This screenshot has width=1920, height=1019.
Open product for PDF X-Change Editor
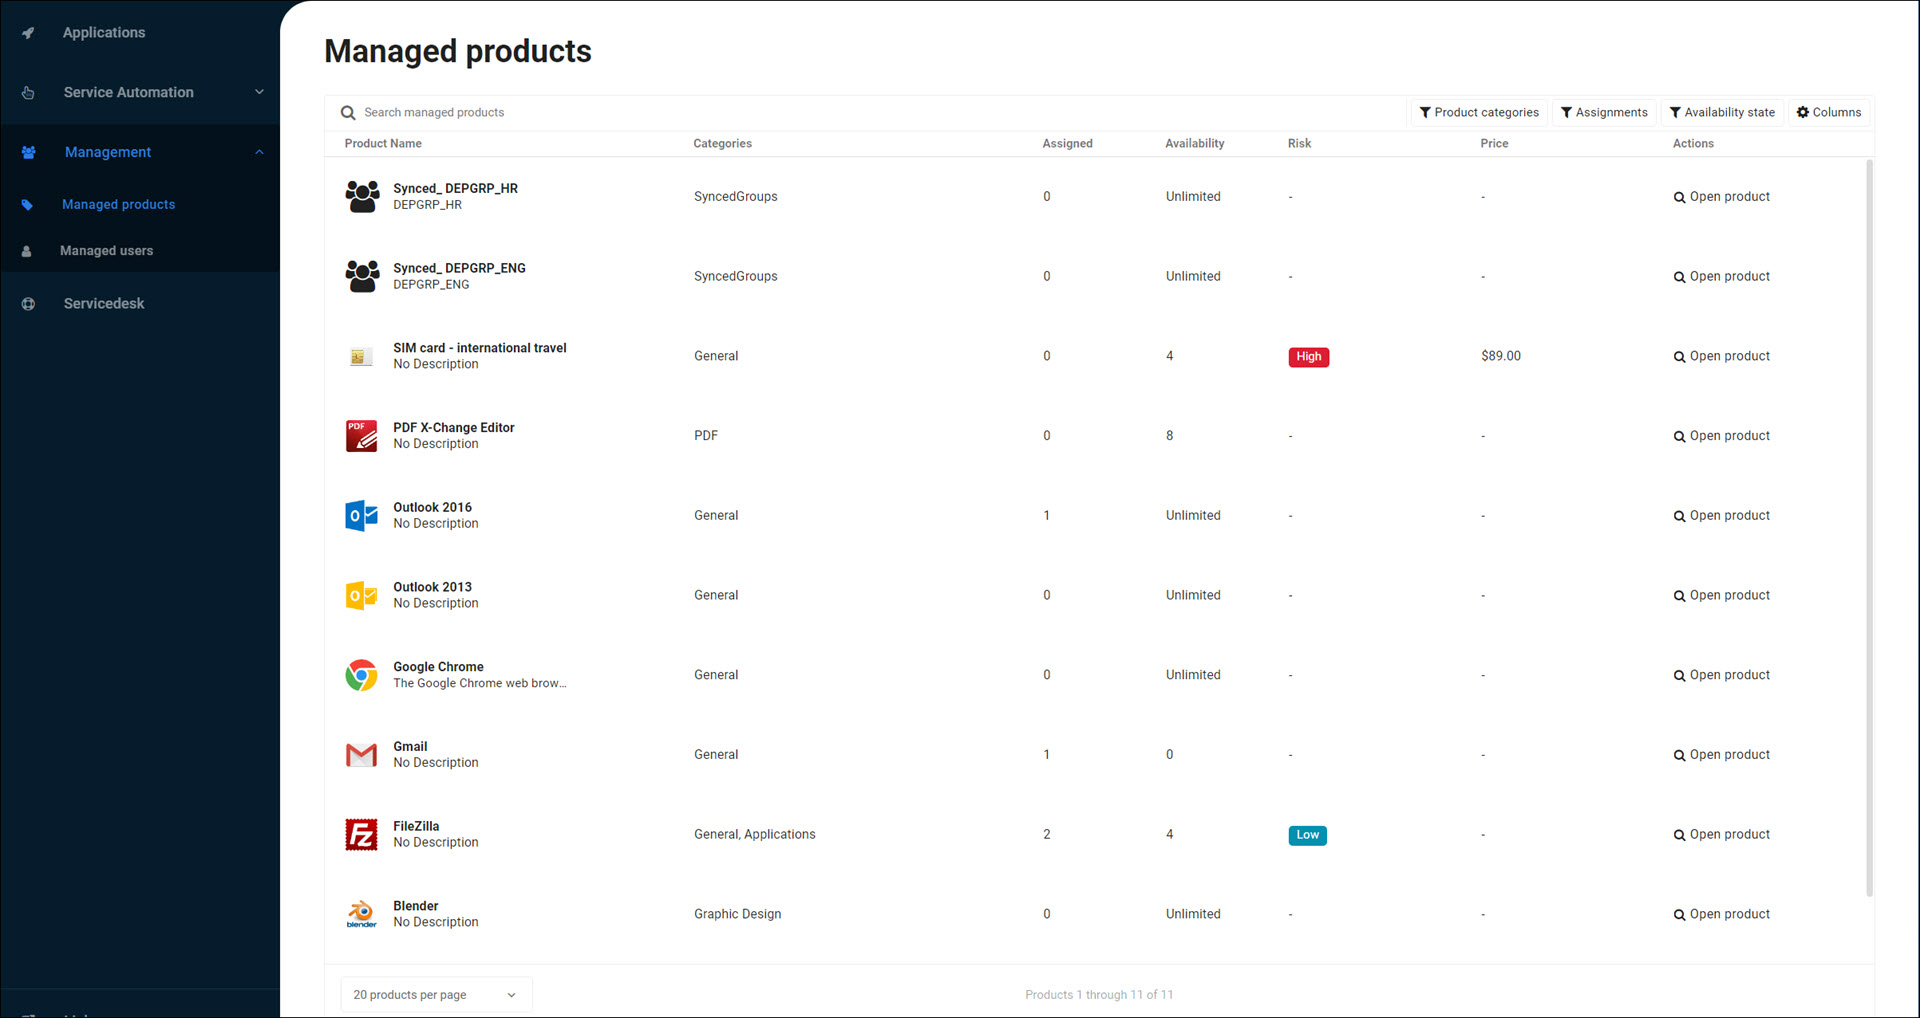[x=1721, y=436]
